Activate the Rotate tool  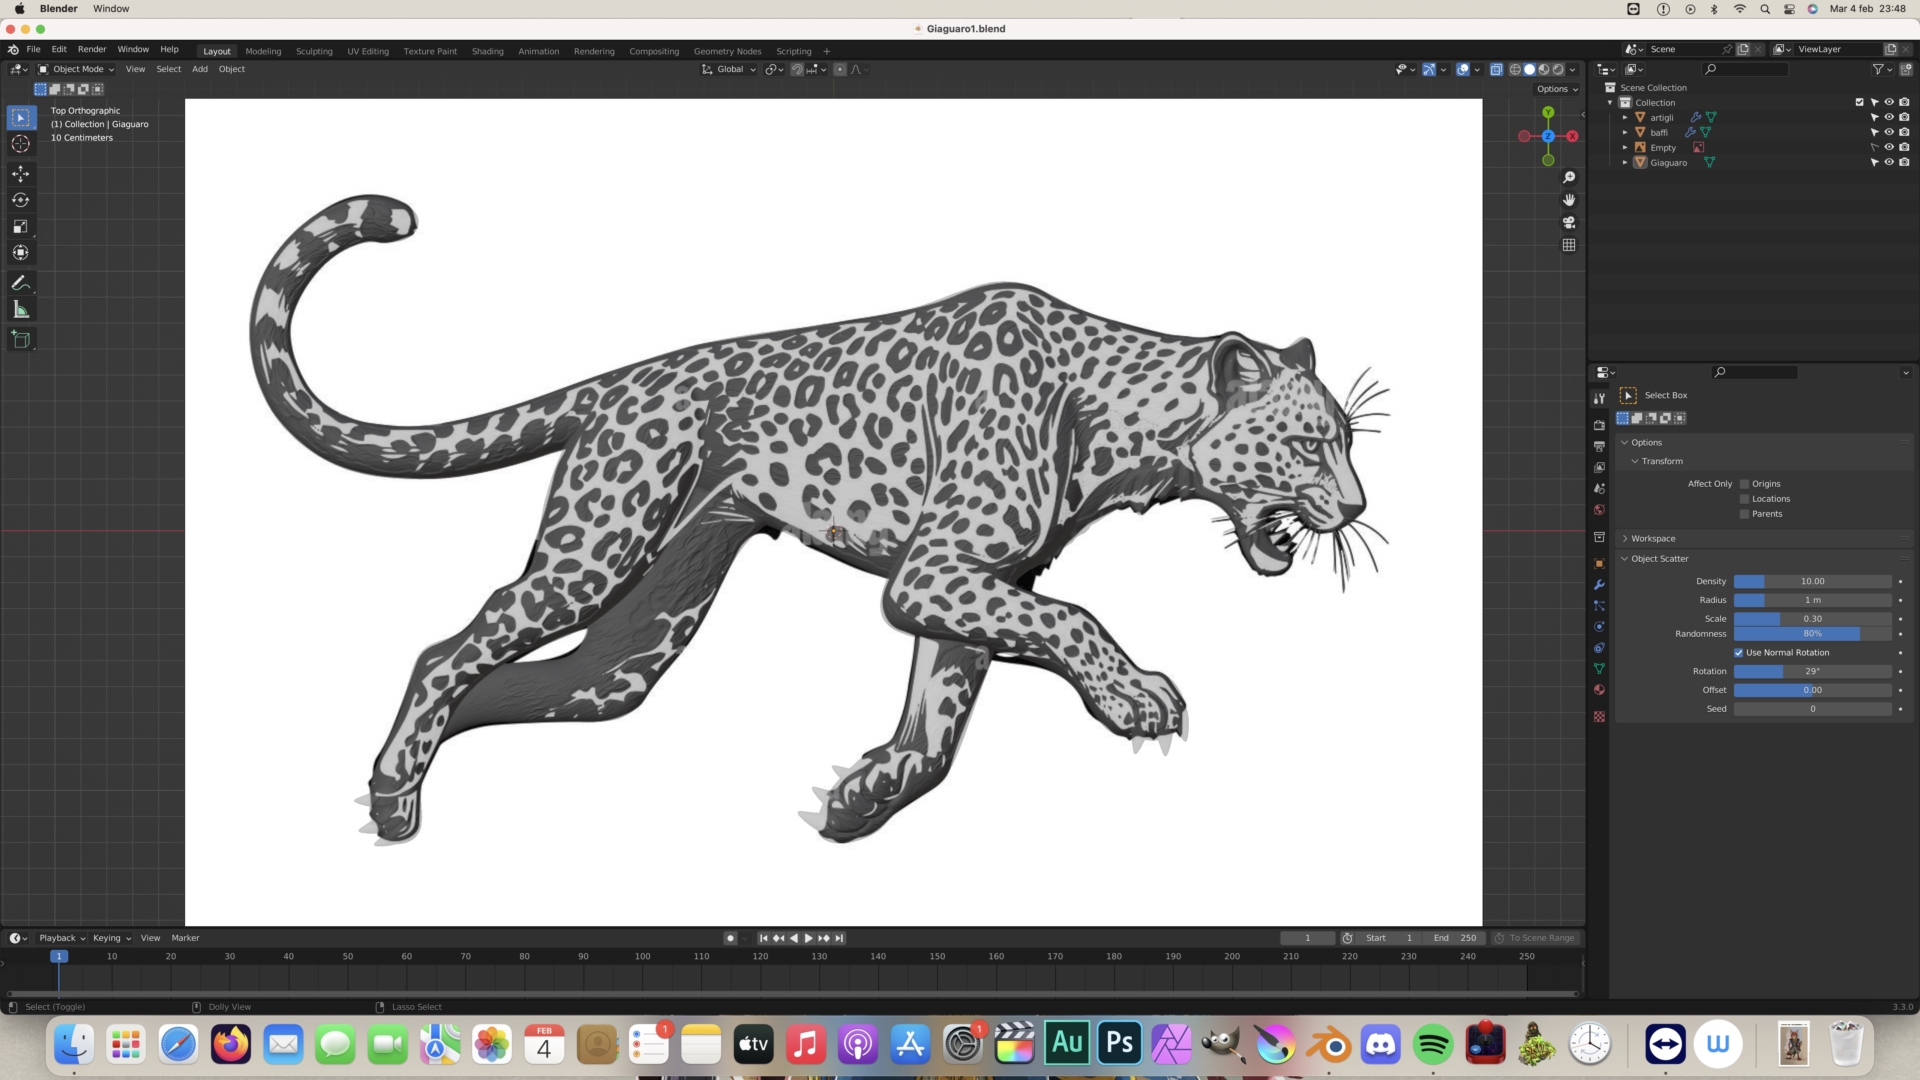click(x=20, y=200)
